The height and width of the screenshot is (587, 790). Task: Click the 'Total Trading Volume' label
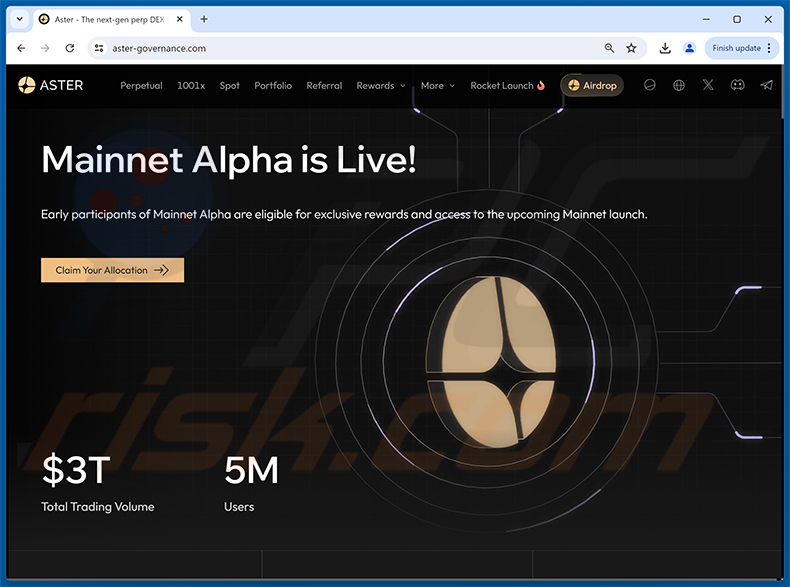tap(98, 506)
